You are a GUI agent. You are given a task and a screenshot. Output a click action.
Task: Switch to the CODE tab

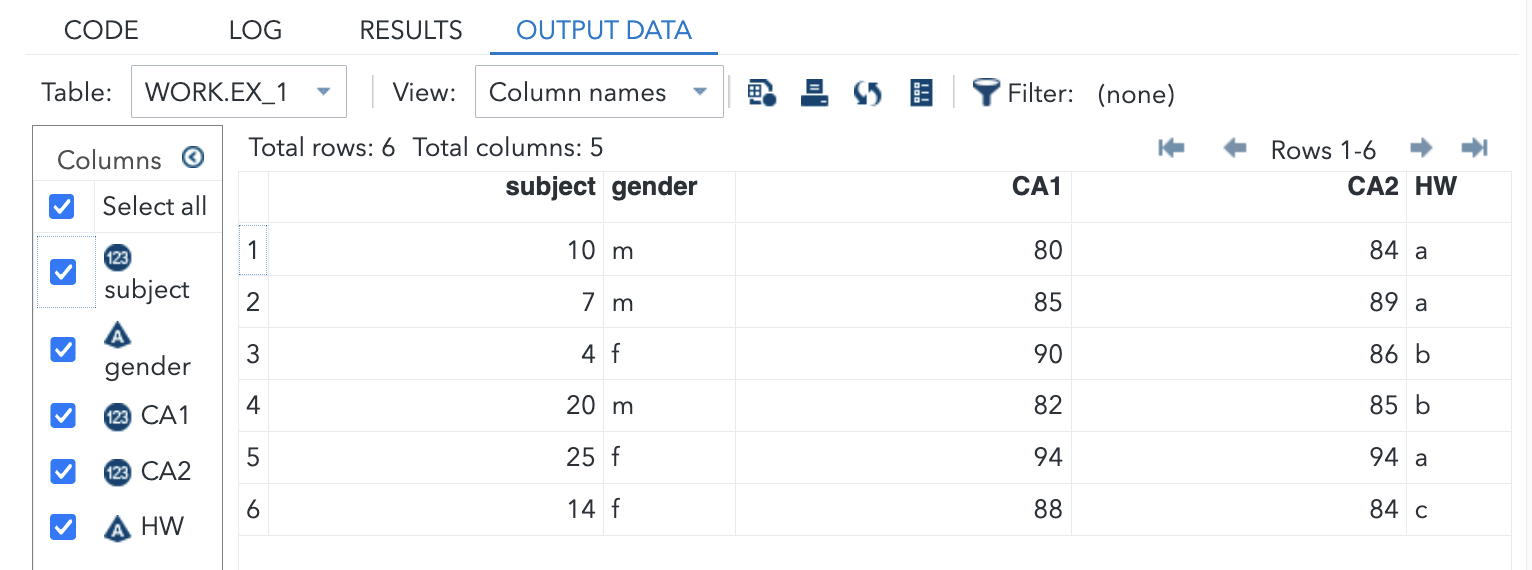click(x=101, y=30)
